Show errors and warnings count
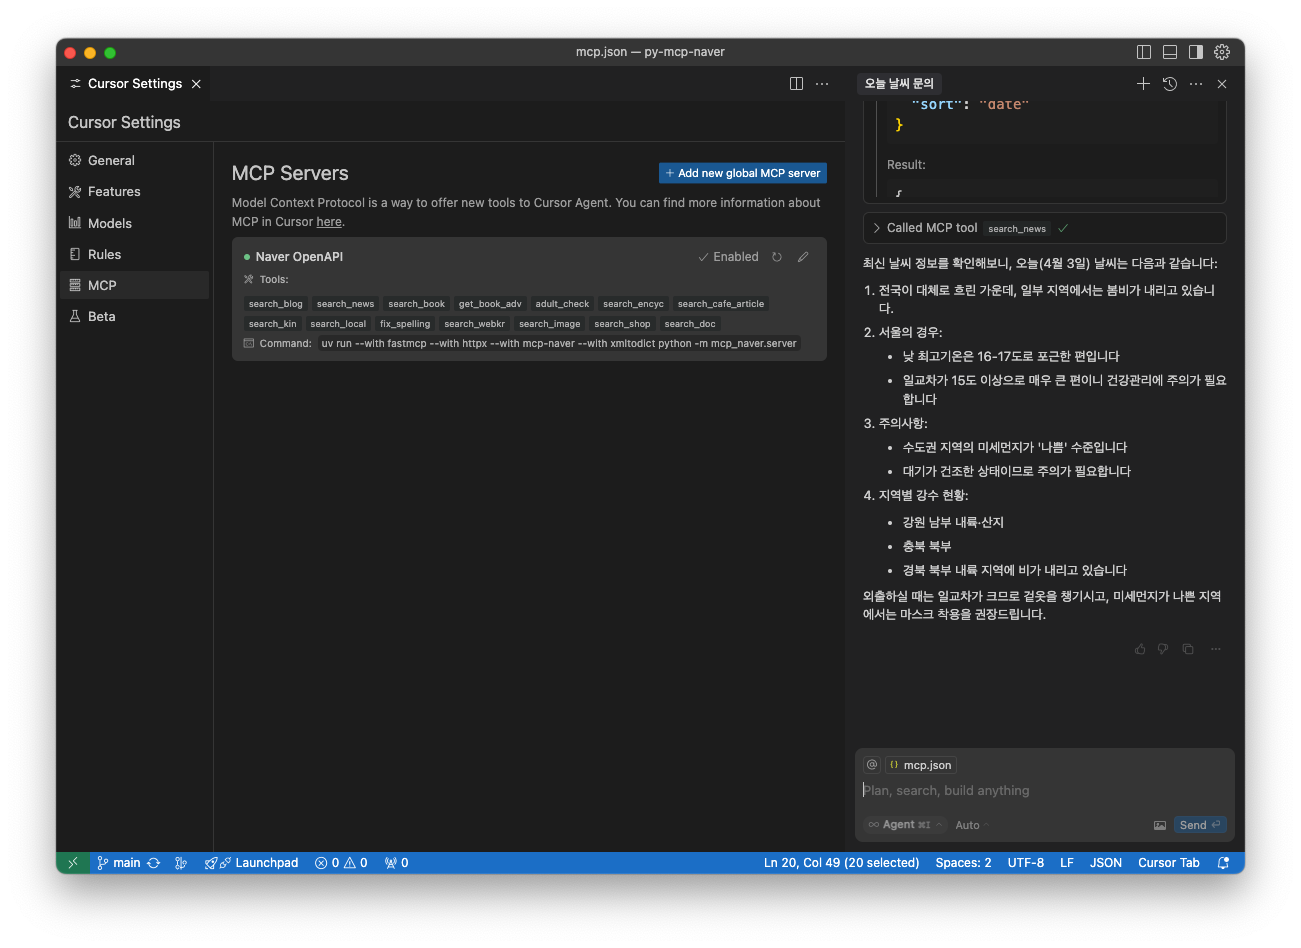This screenshot has height=948, width=1301. tap(341, 863)
